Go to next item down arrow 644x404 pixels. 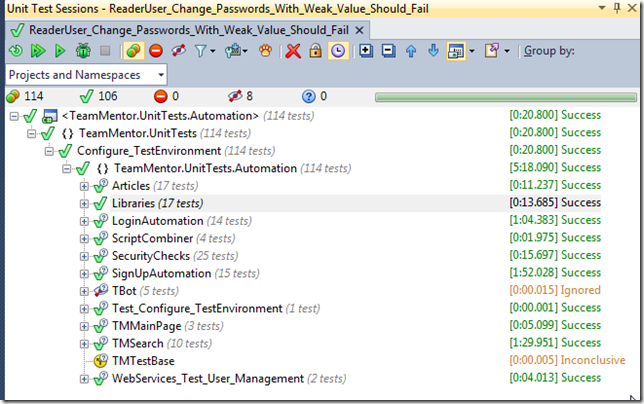point(433,51)
